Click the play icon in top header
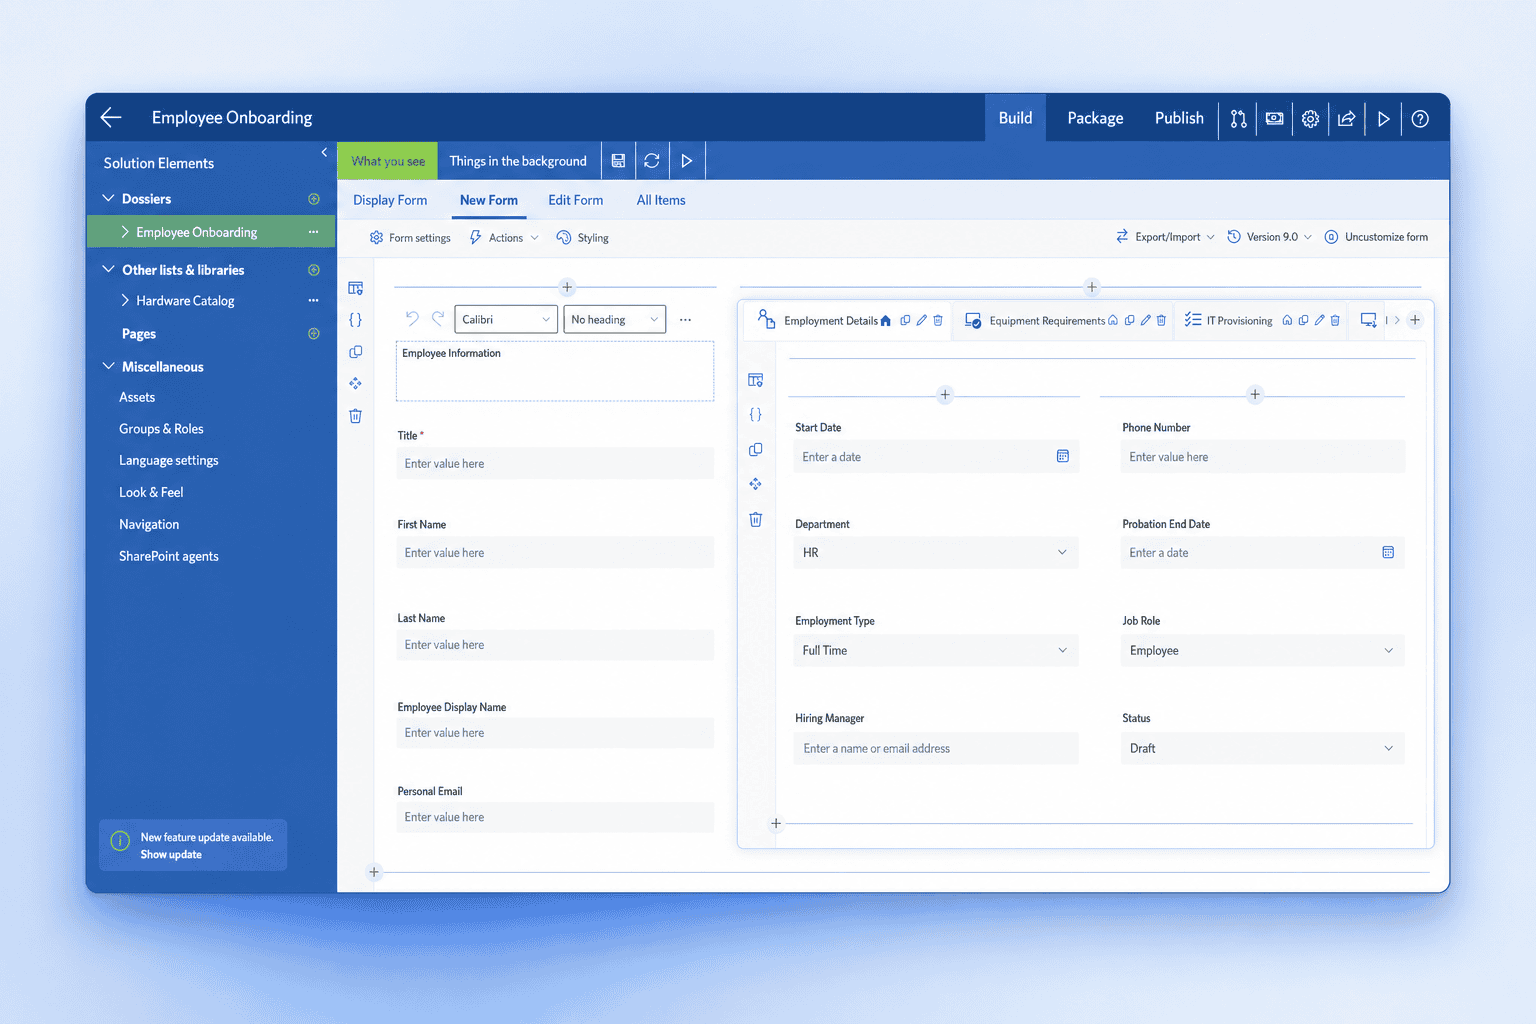The width and height of the screenshot is (1536, 1024). pos(1383,118)
